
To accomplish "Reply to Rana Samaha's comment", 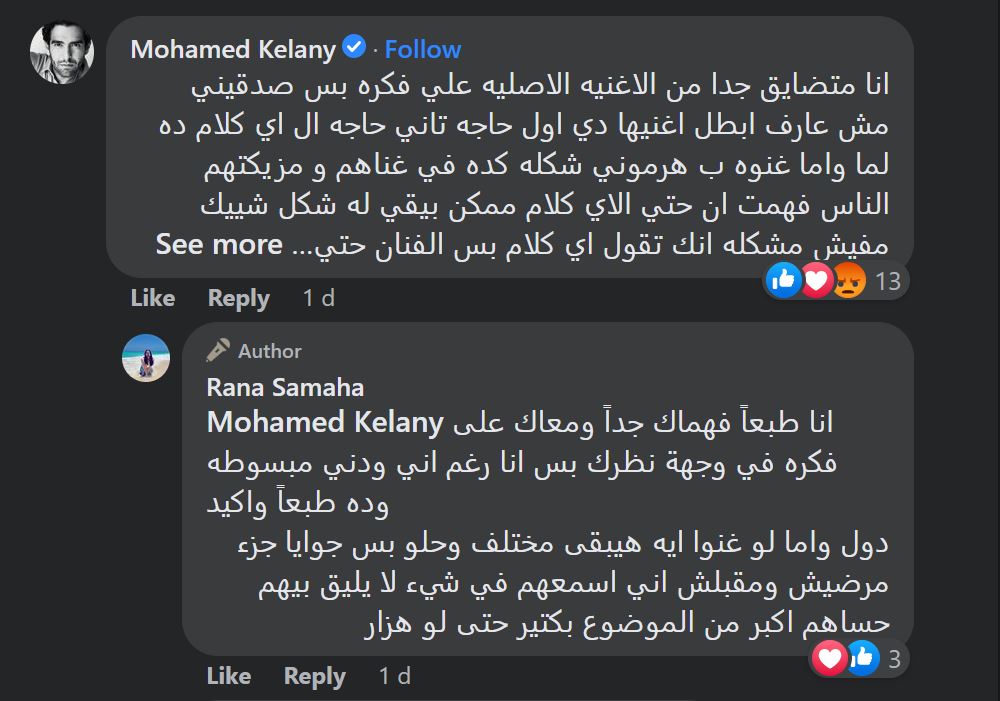I will pos(314,676).
